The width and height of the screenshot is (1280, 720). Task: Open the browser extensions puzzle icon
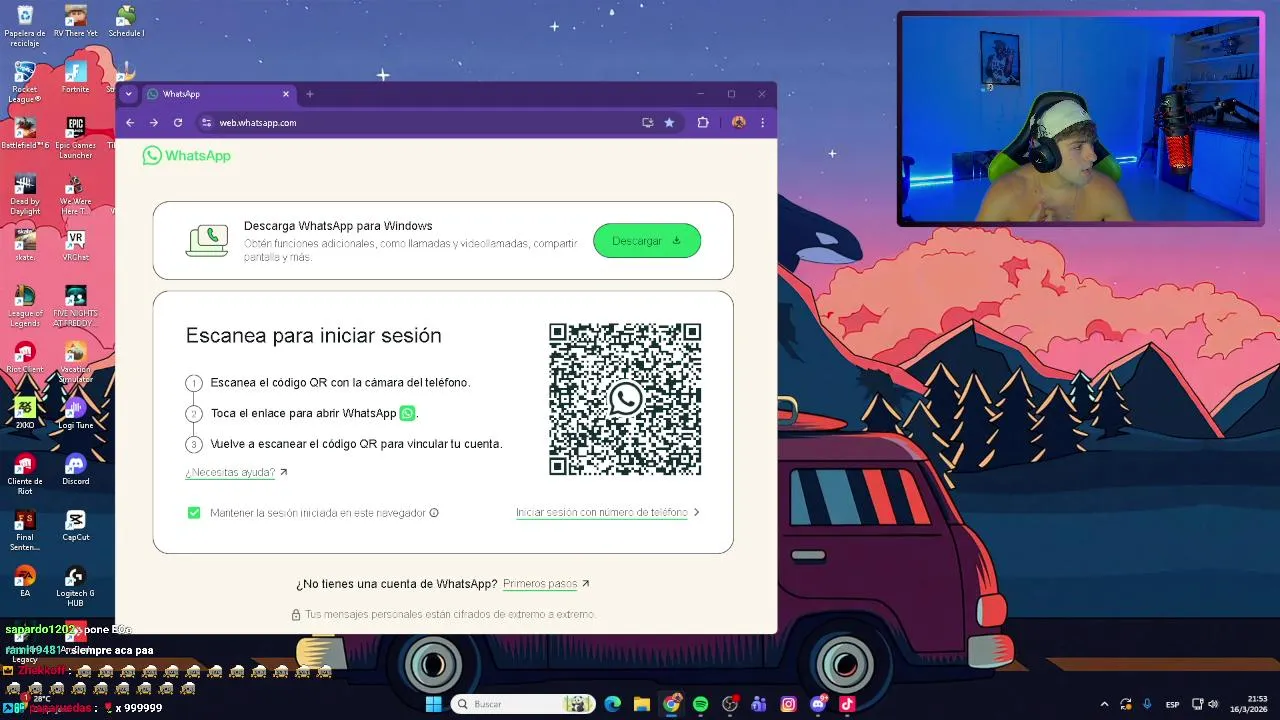tap(703, 123)
